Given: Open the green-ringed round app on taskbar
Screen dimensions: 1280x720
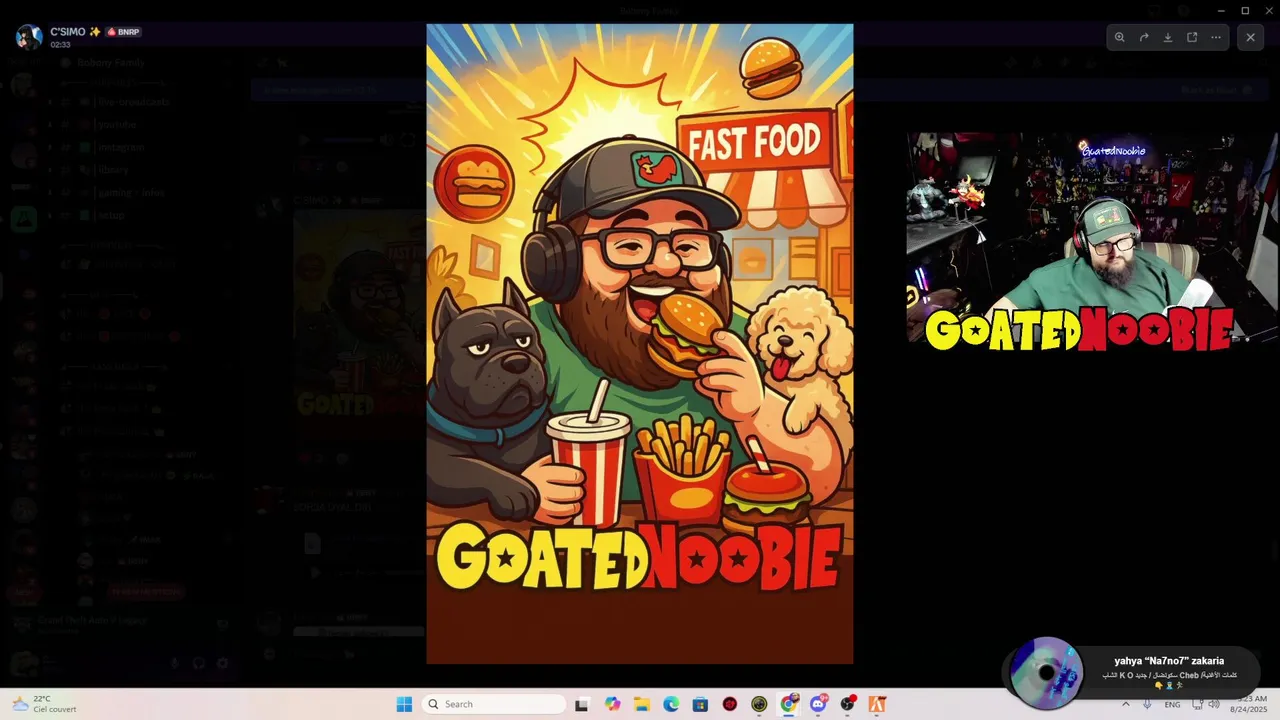Looking at the screenshot, I should (759, 704).
